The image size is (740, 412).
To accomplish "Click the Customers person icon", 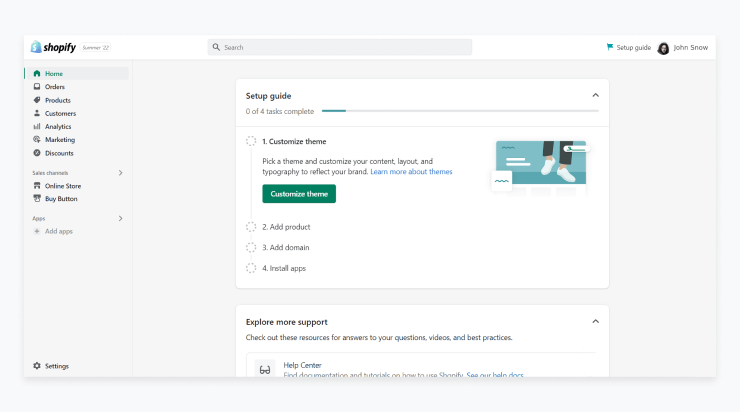I will coord(37,113).
